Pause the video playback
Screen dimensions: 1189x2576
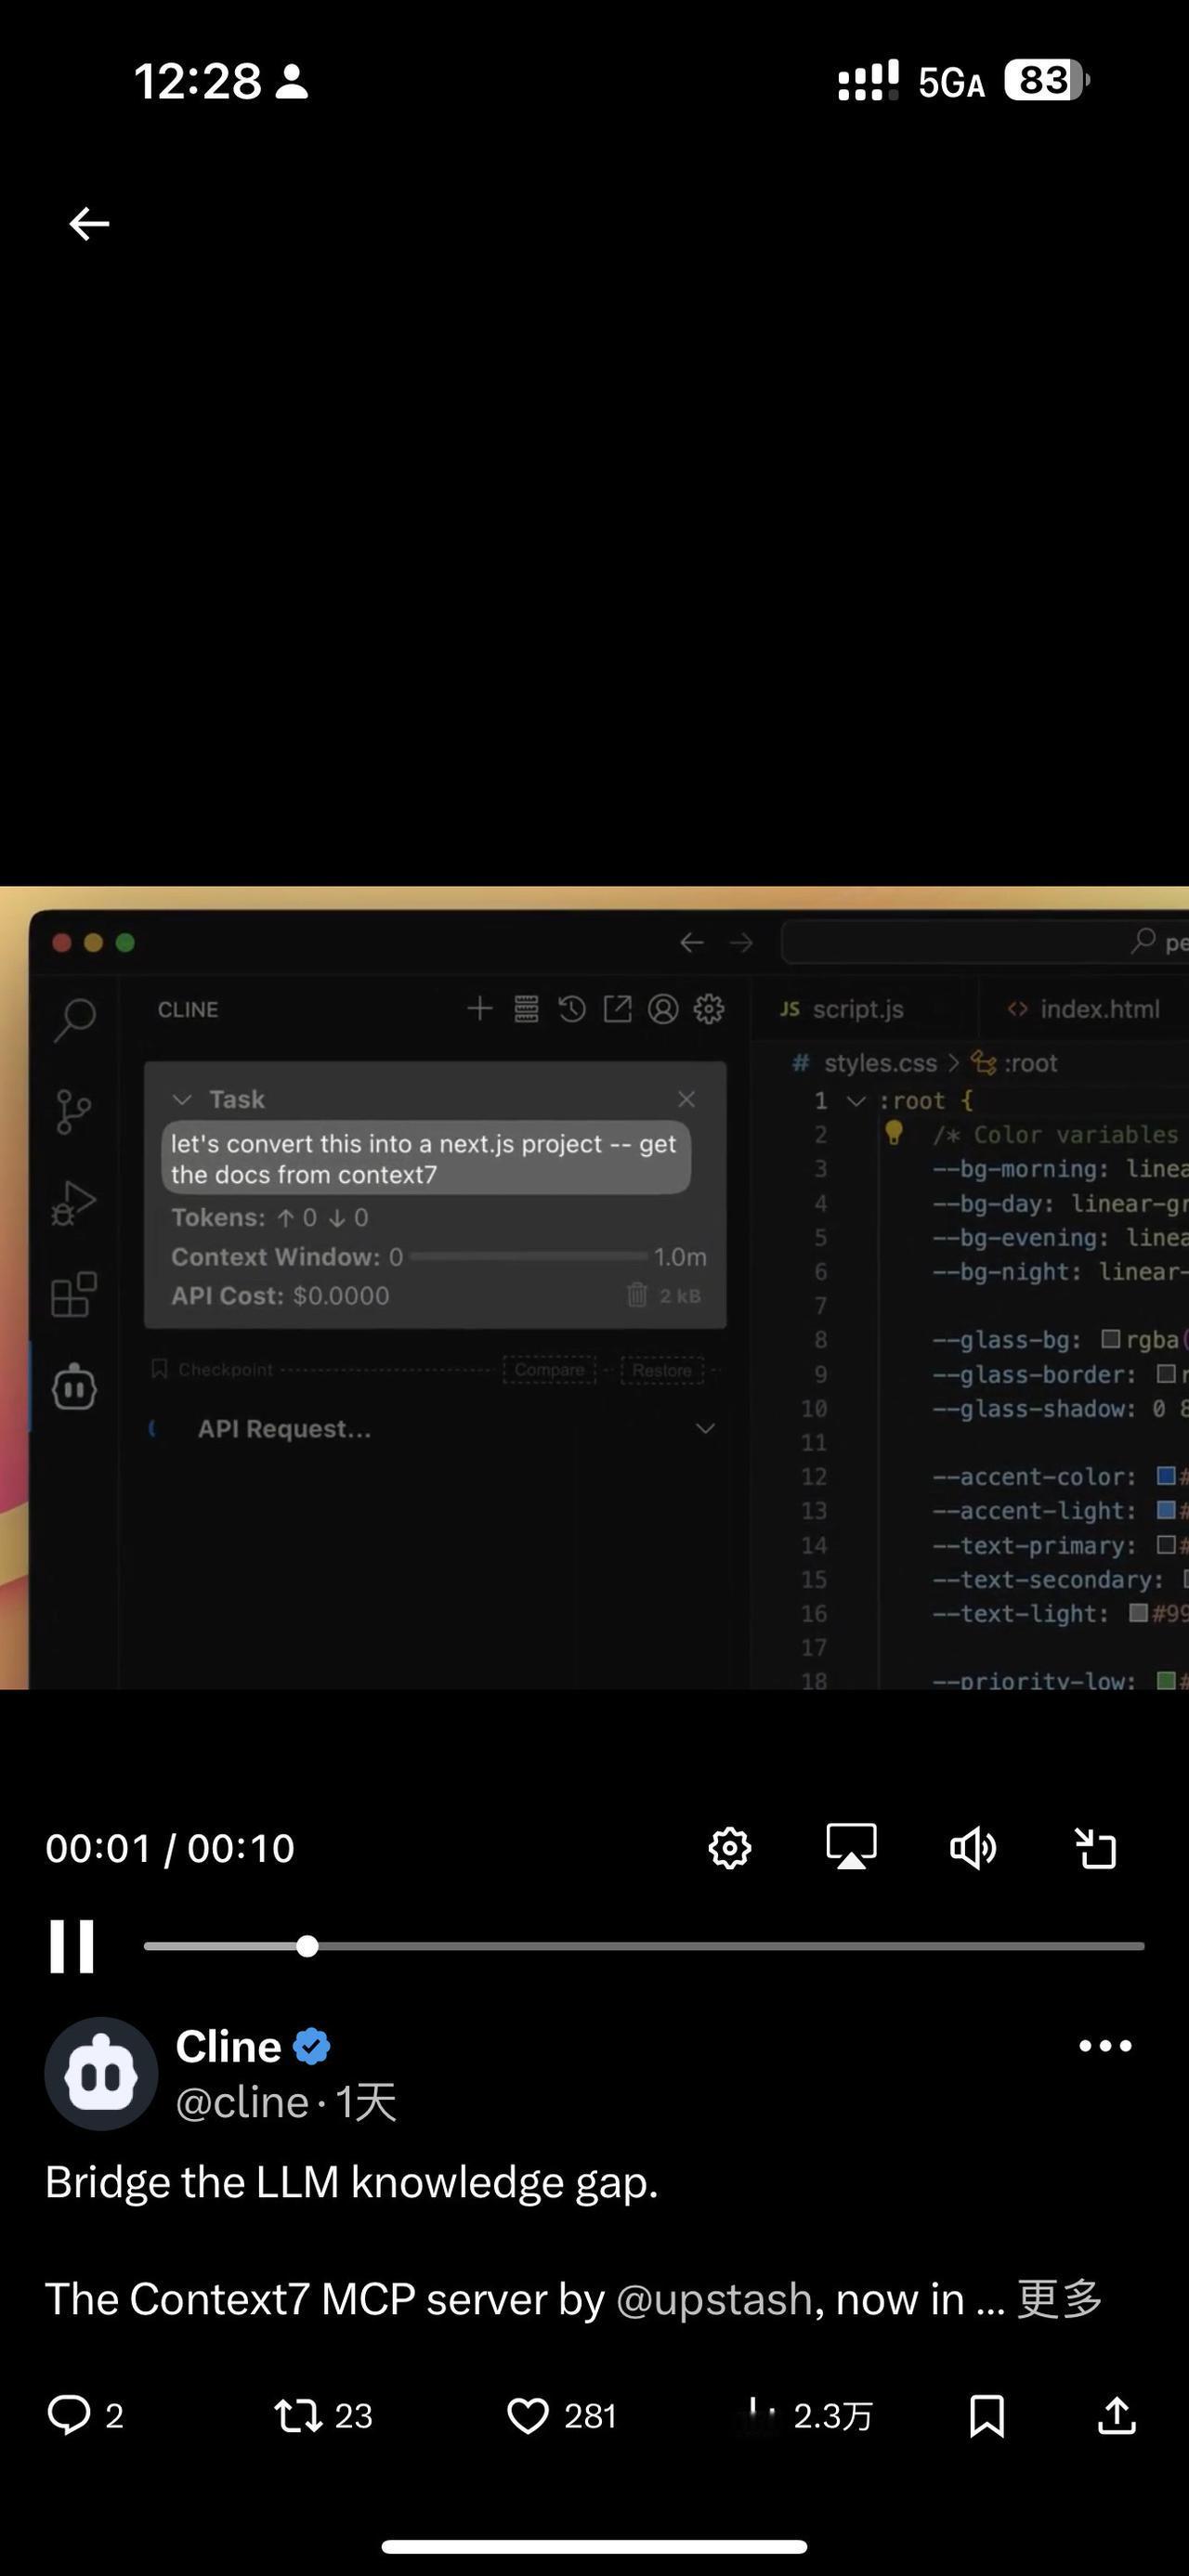point(72,1946)
